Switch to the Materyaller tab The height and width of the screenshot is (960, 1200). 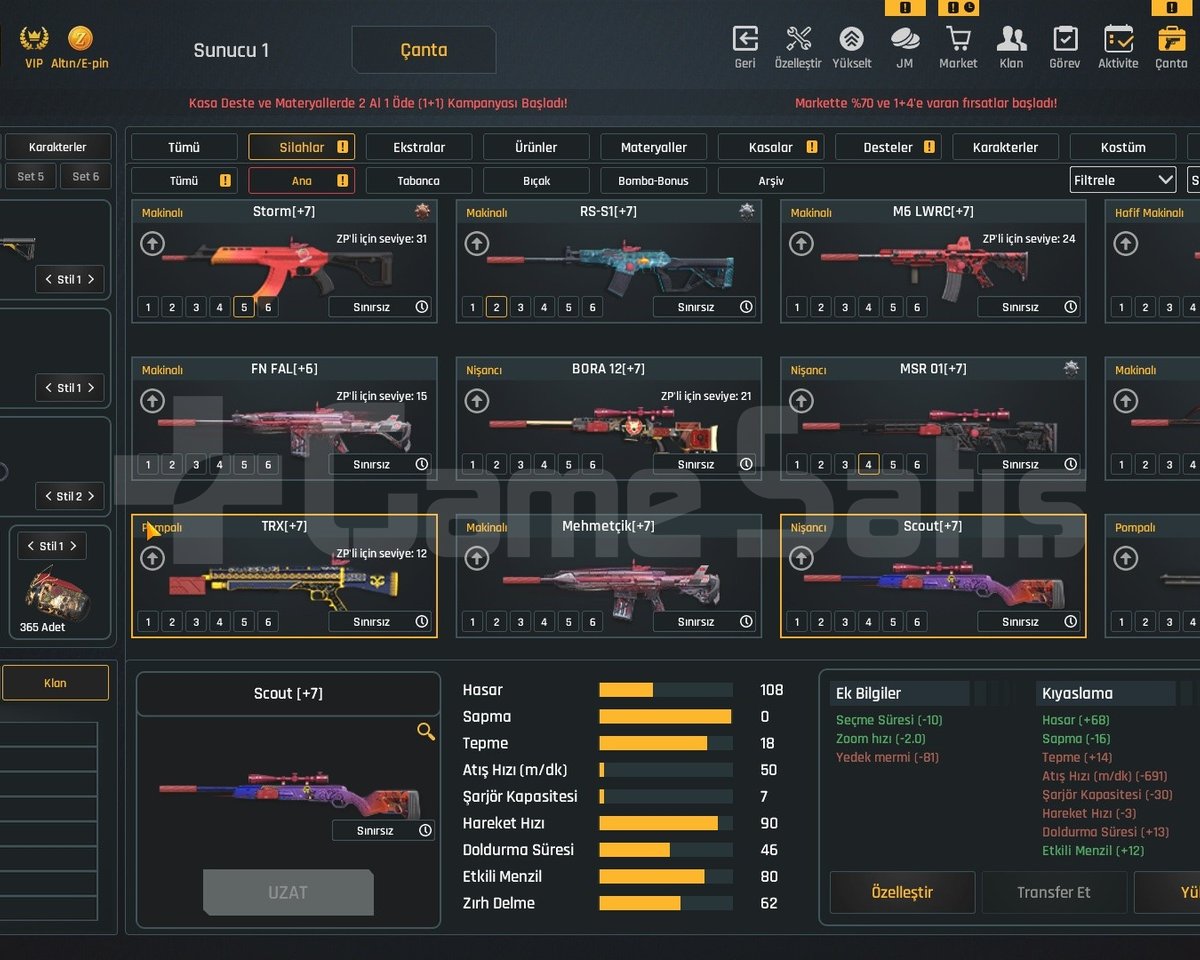click(x=654, y=147)
